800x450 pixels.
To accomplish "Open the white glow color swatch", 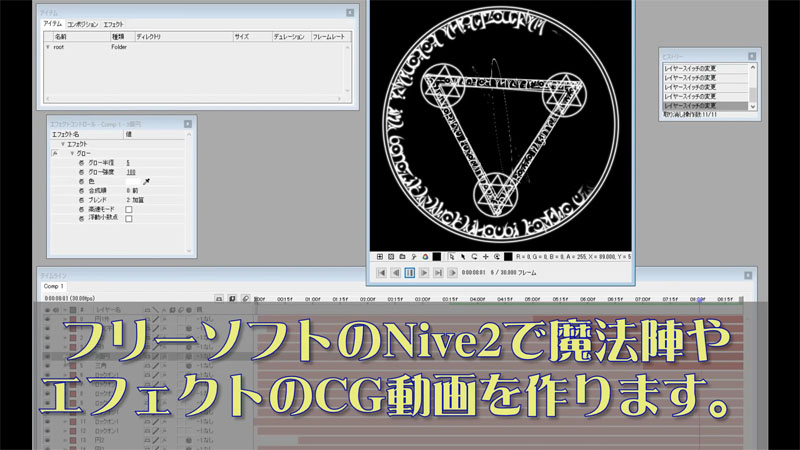I will [x=132, y=181].
